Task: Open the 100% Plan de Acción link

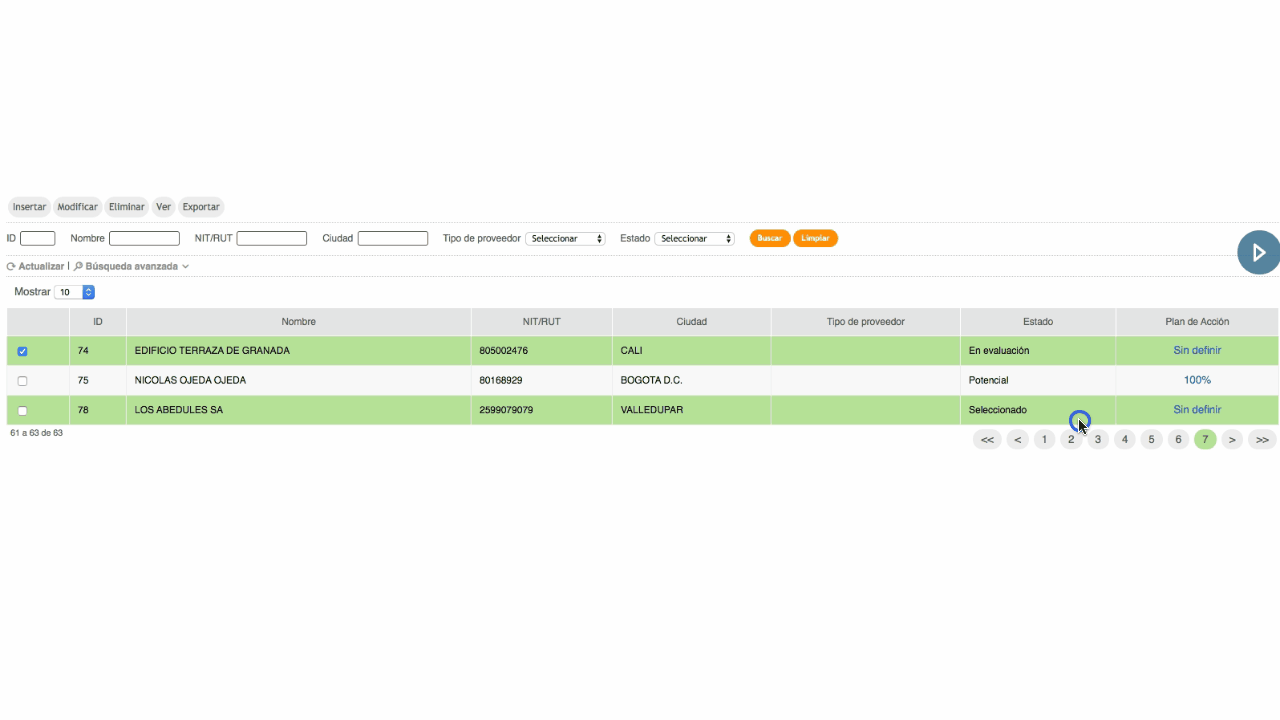Action: click(1197, 380)
